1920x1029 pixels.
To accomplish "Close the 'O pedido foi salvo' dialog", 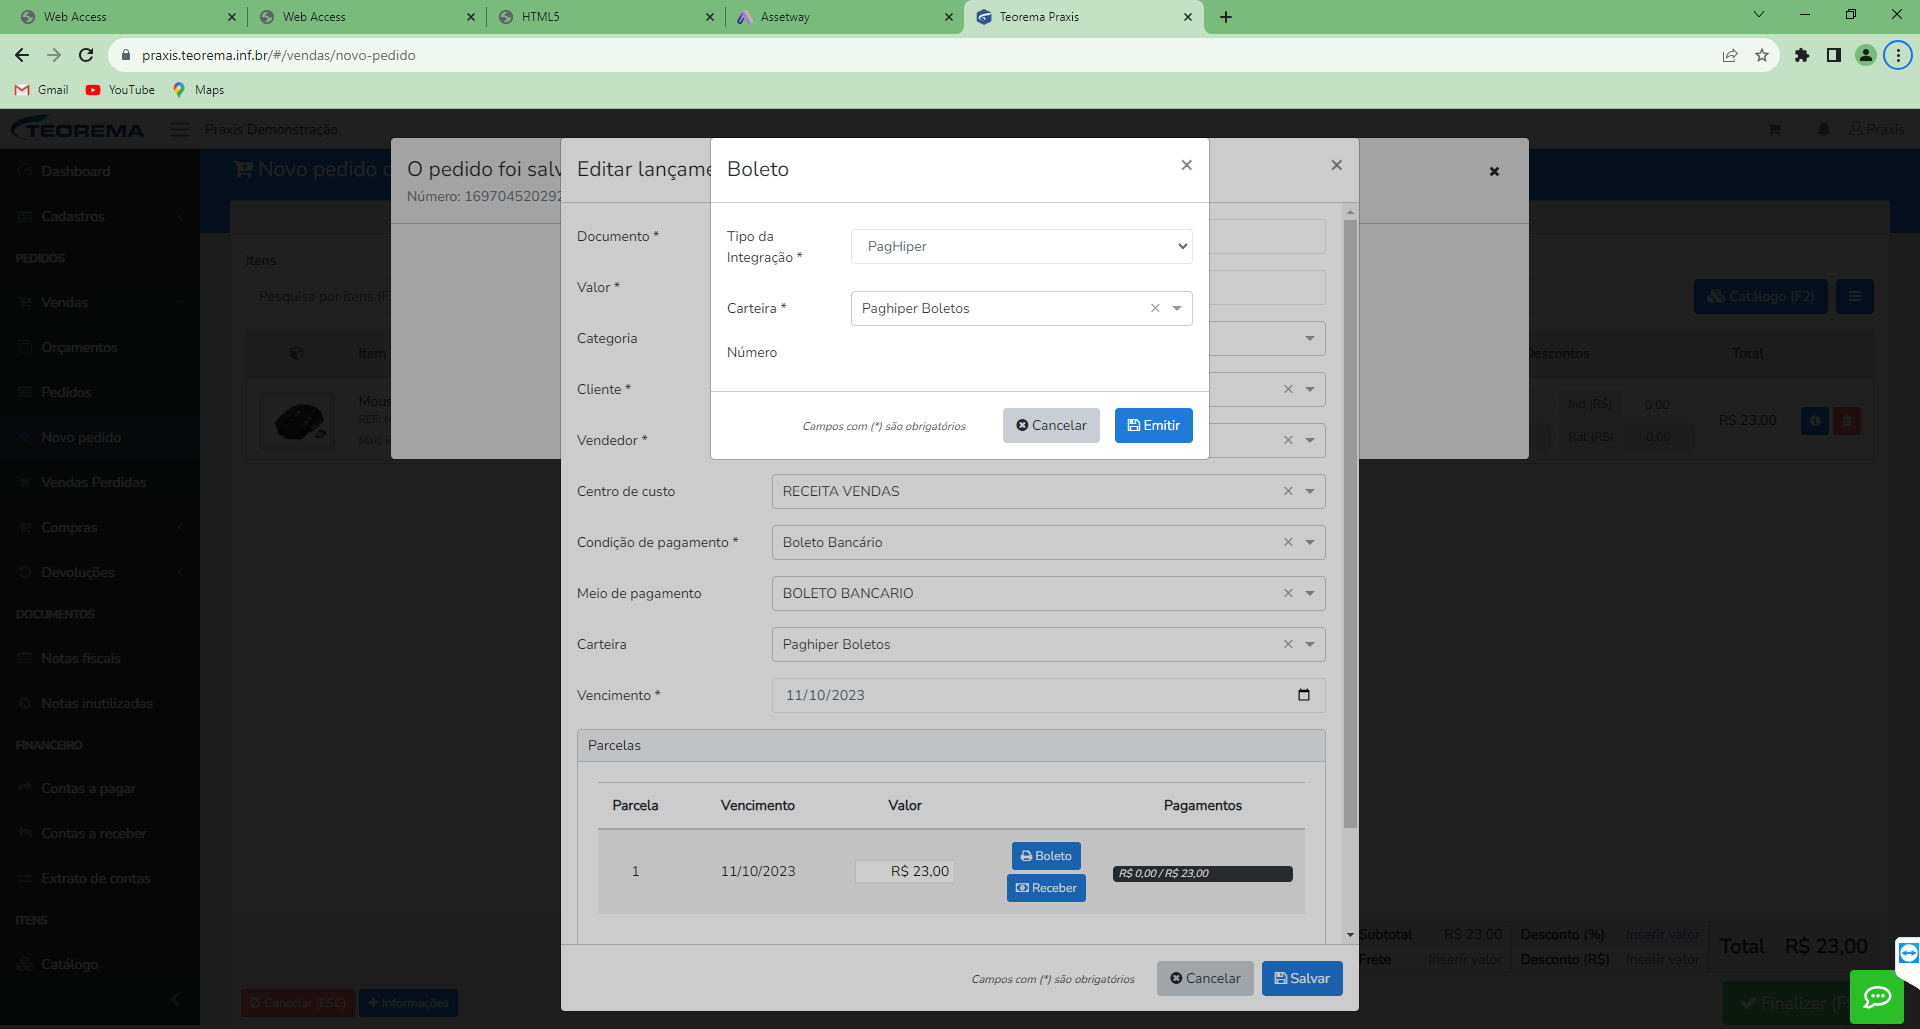I will [x=1494, y=171].
